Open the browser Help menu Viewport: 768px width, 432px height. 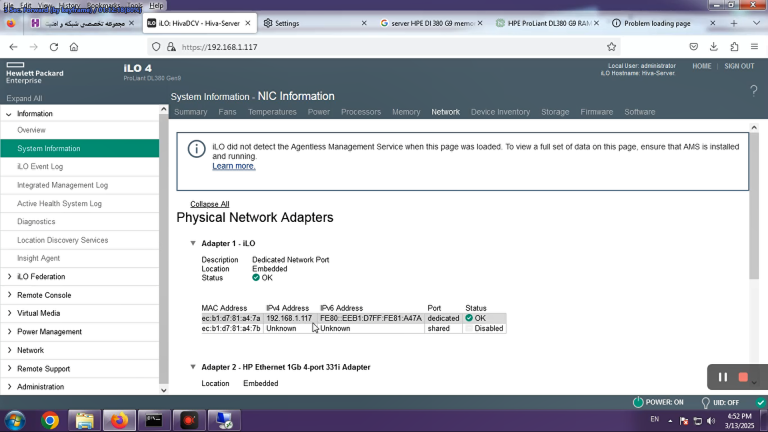(x=156, y=5)
